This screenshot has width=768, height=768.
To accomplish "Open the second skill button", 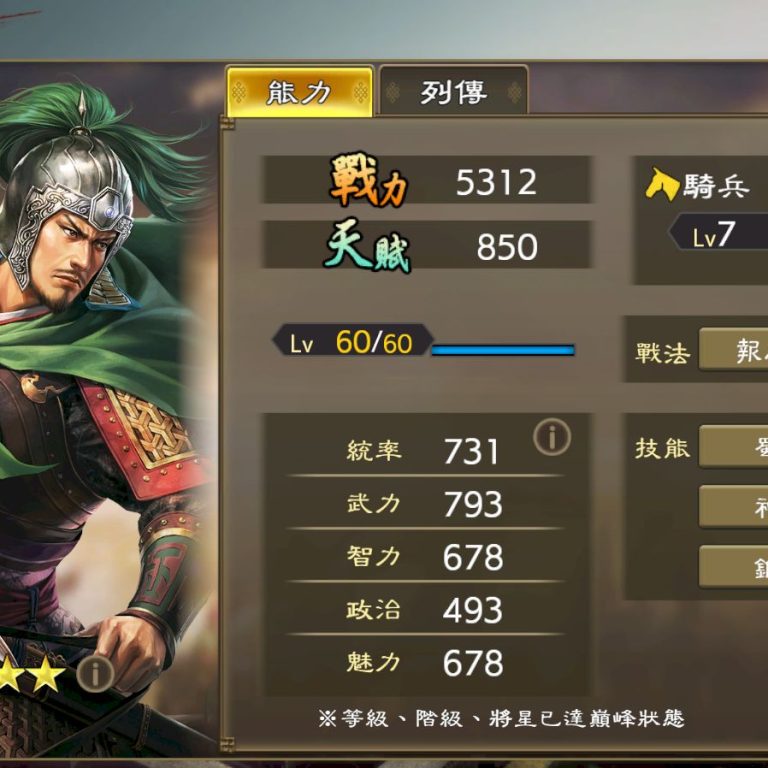I will point(733,506).
